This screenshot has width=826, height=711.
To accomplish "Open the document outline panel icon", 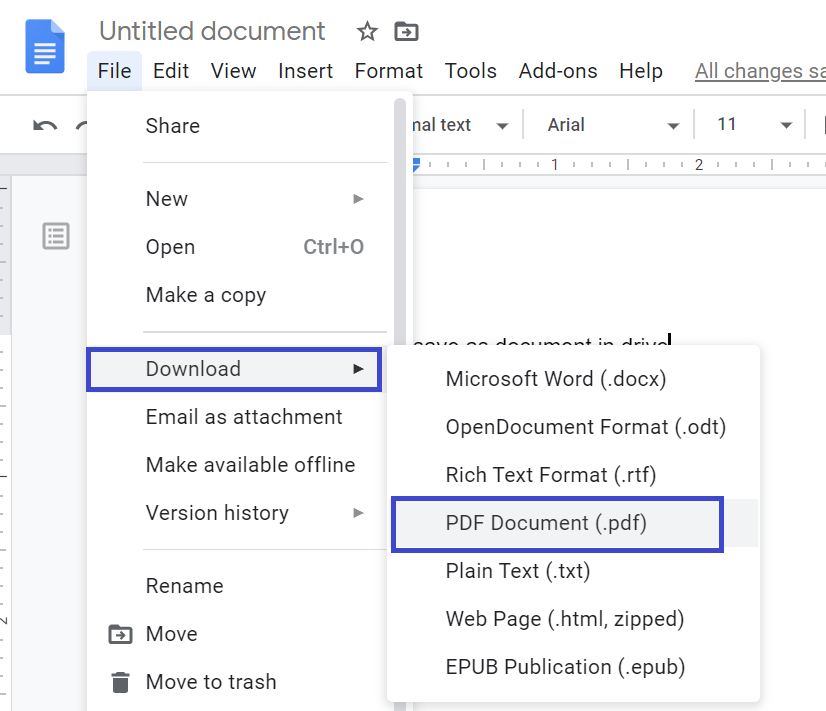I will tap(57, 236).
